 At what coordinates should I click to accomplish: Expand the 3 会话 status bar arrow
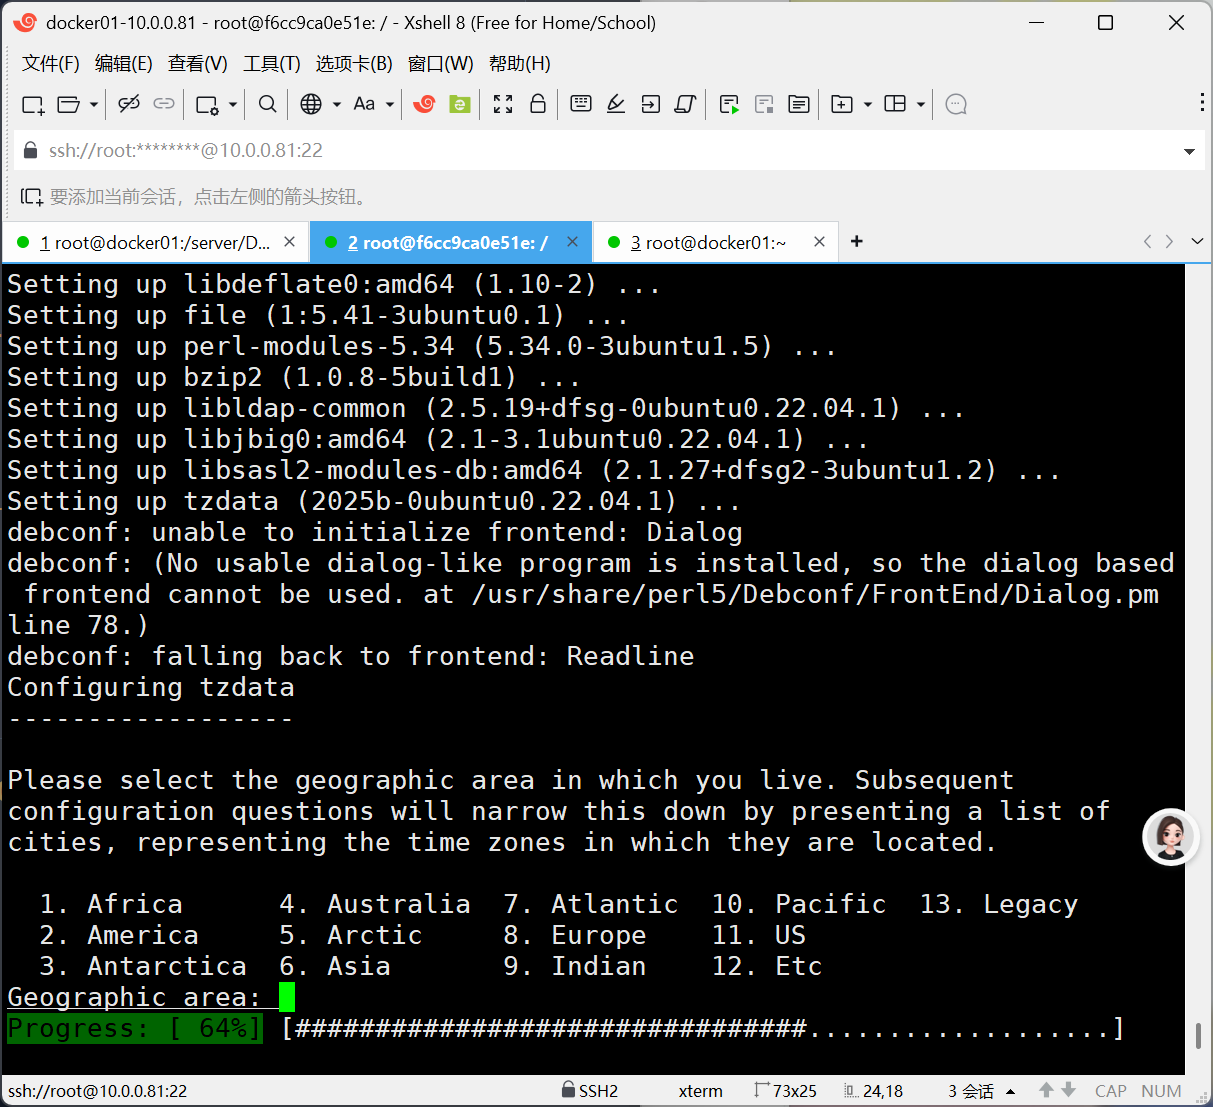[x=1010, y=1091]
